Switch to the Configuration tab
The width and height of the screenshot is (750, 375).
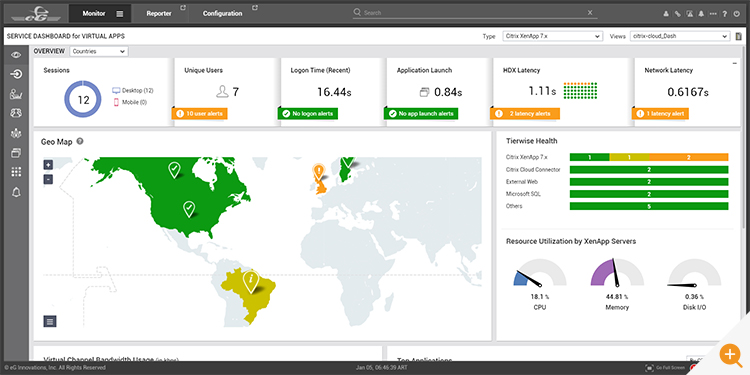[222, 14]
